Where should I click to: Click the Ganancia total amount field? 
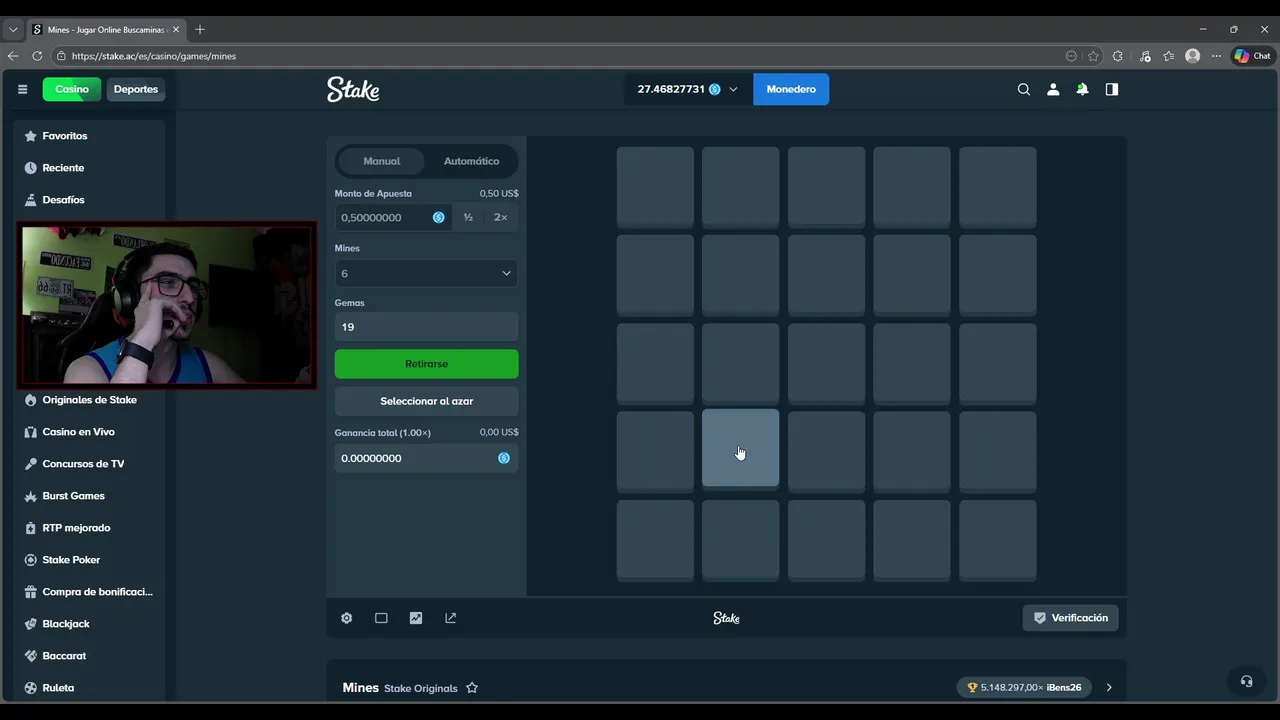pyautogui.click(x=426, y=458)
